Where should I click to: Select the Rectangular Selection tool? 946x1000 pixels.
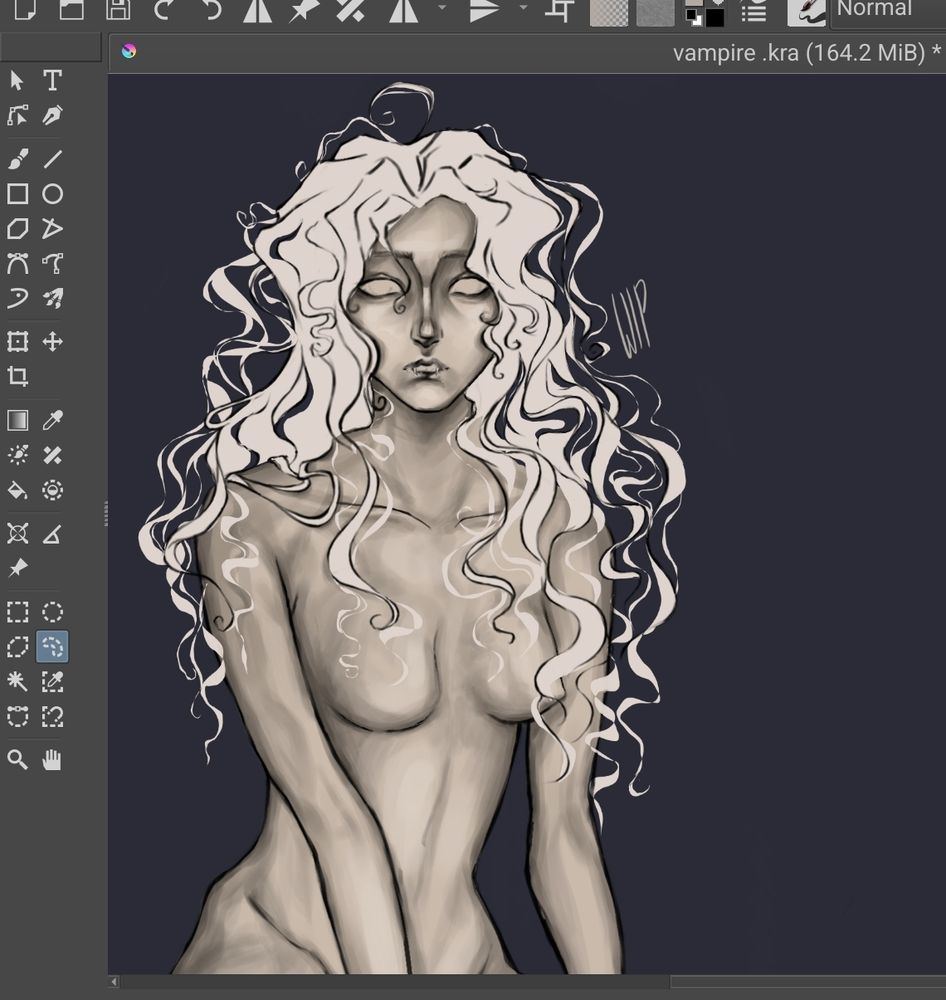16,612
